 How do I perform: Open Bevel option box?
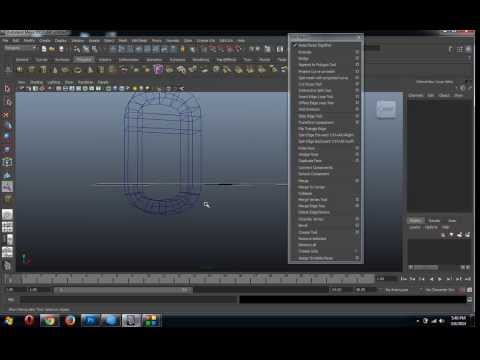[x=357, y=226]
